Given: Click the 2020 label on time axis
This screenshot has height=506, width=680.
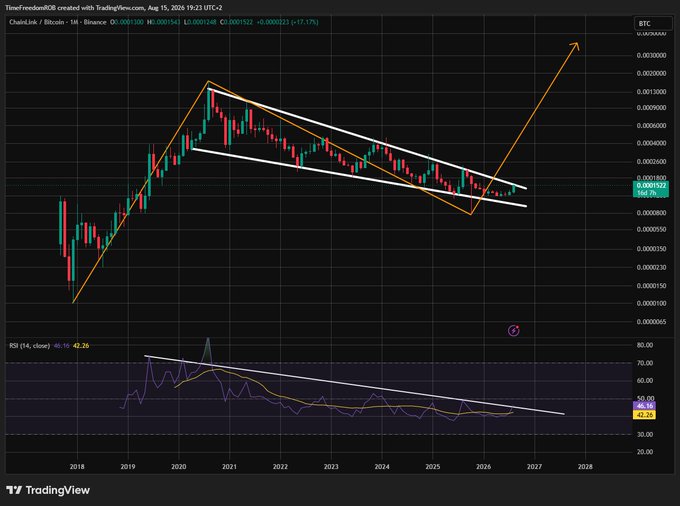Looking at the screenshot, I should [x=179, y=467].
